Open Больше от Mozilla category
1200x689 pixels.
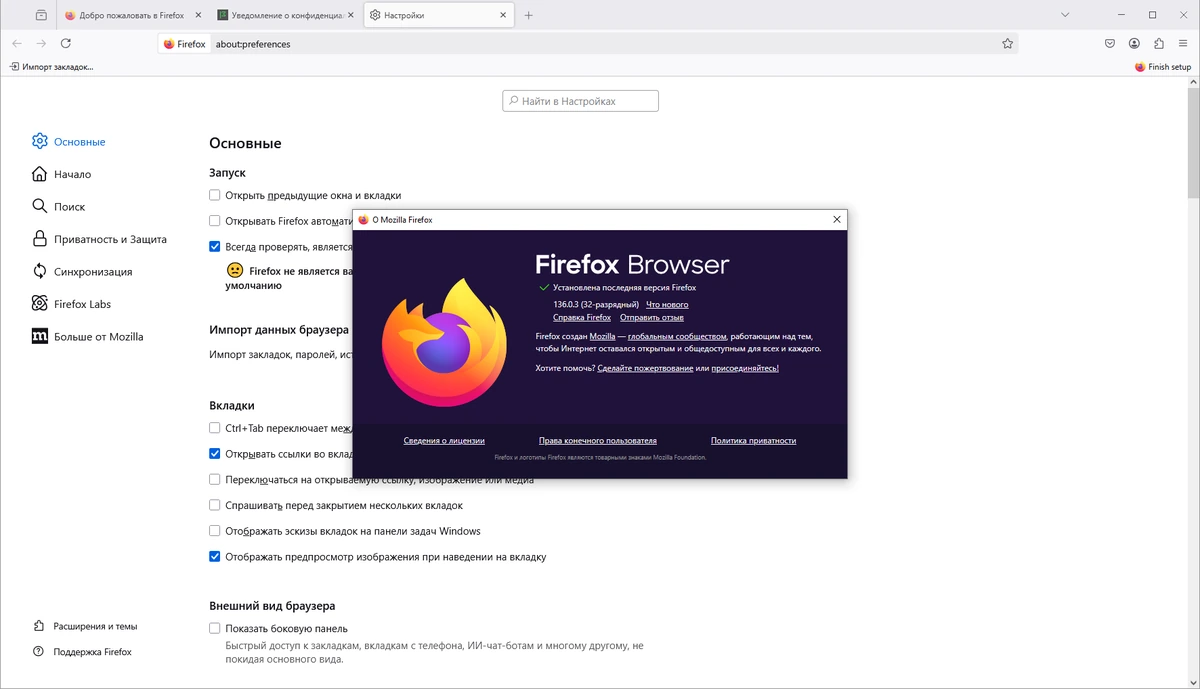coord(88,337)
